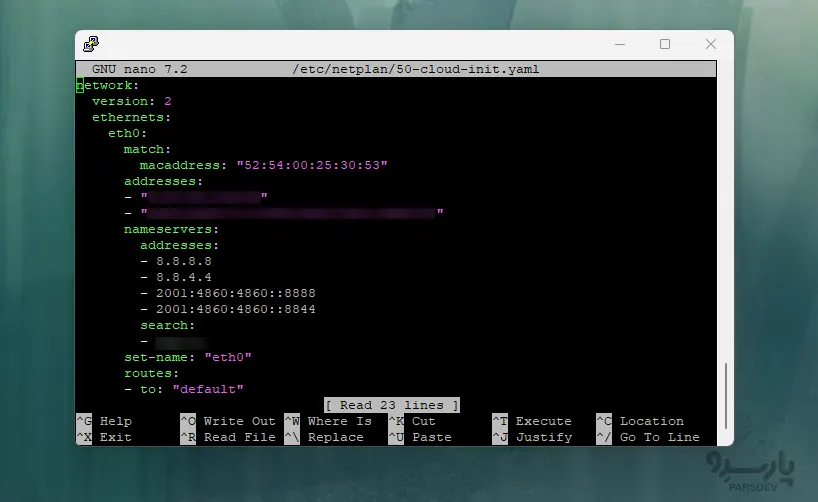
Task: Click the ^\ Replace shortcut
Action: (x=324, y=437)
